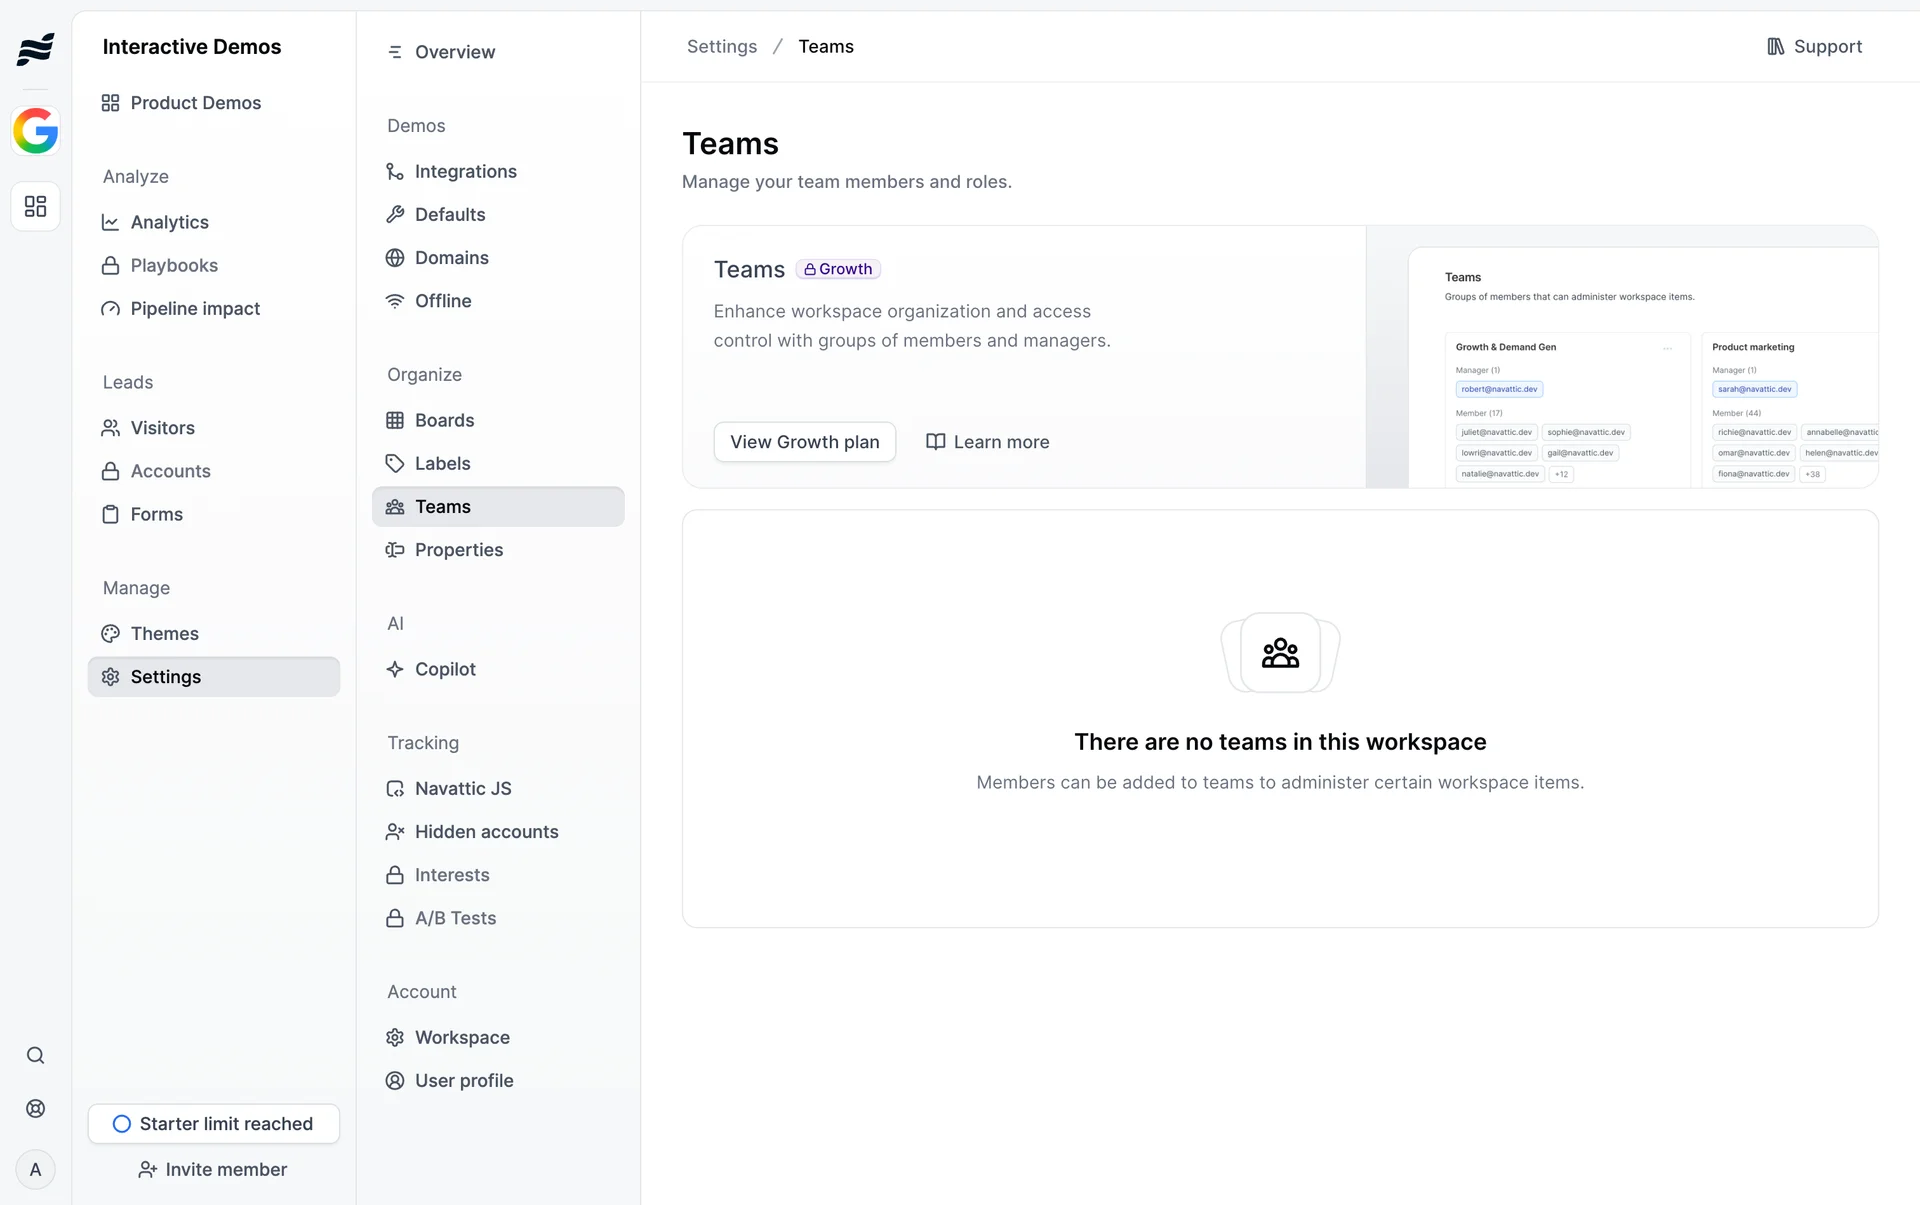1920x1205 pixels.
Task: Click Invite member
Action: click(x=213, y=1170)
